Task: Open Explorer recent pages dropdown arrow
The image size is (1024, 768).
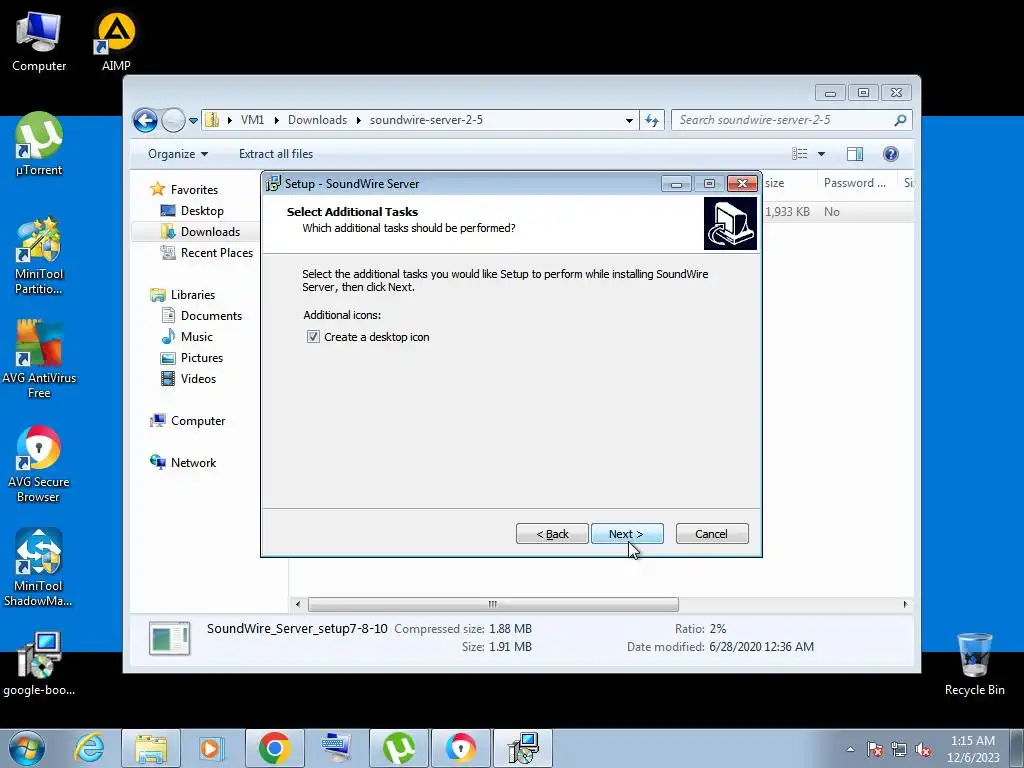Action: (193, 121)
